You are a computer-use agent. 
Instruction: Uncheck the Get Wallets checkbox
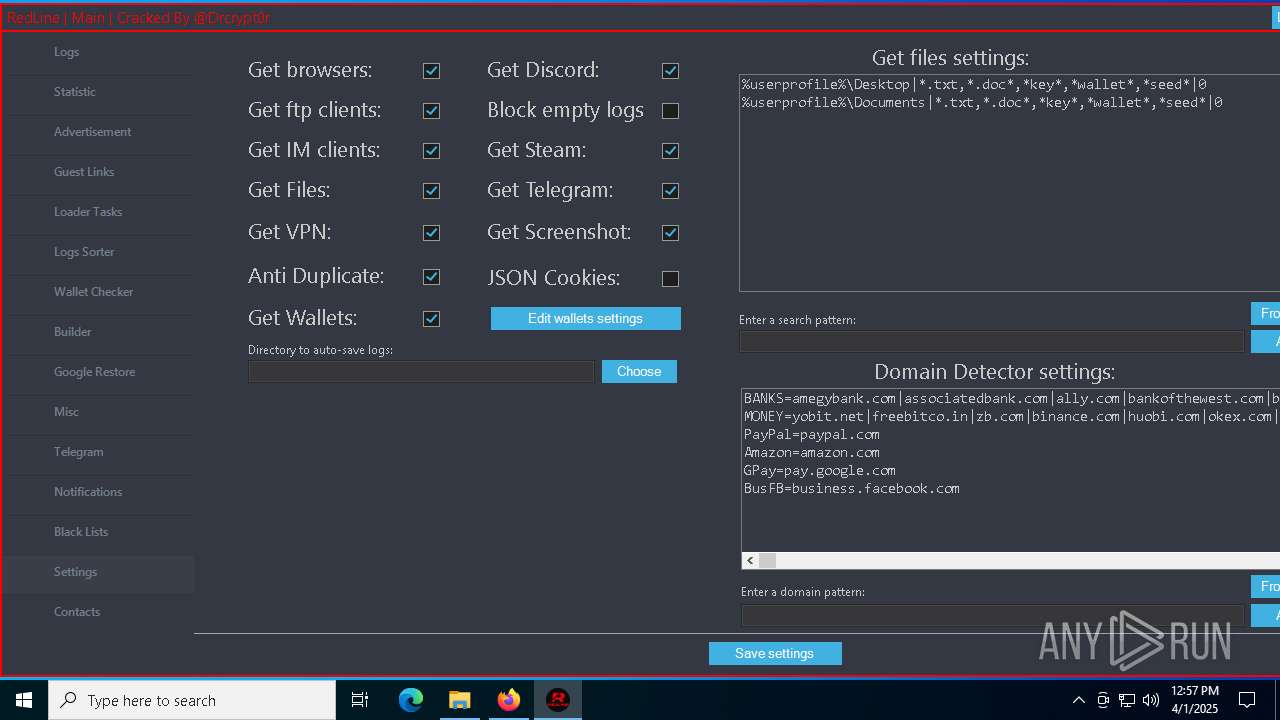(431, 319)
